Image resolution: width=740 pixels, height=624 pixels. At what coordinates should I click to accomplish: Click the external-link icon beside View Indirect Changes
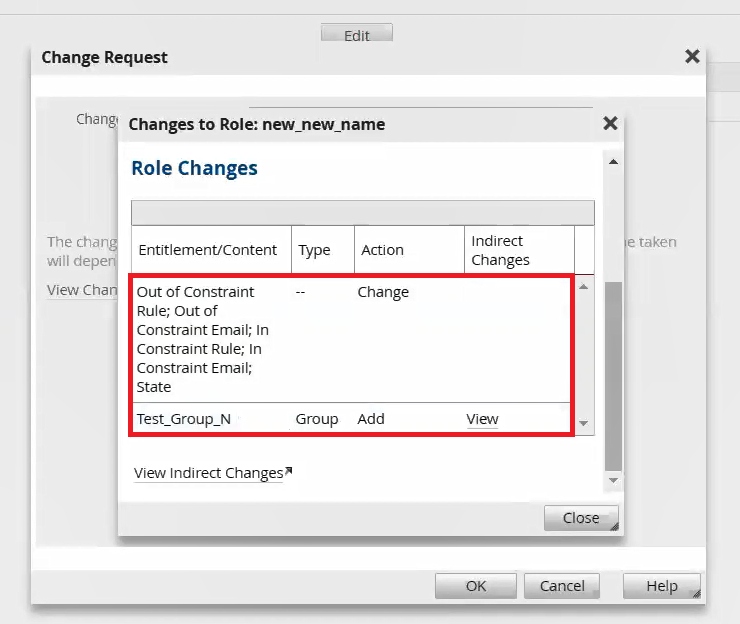(289, 471)
